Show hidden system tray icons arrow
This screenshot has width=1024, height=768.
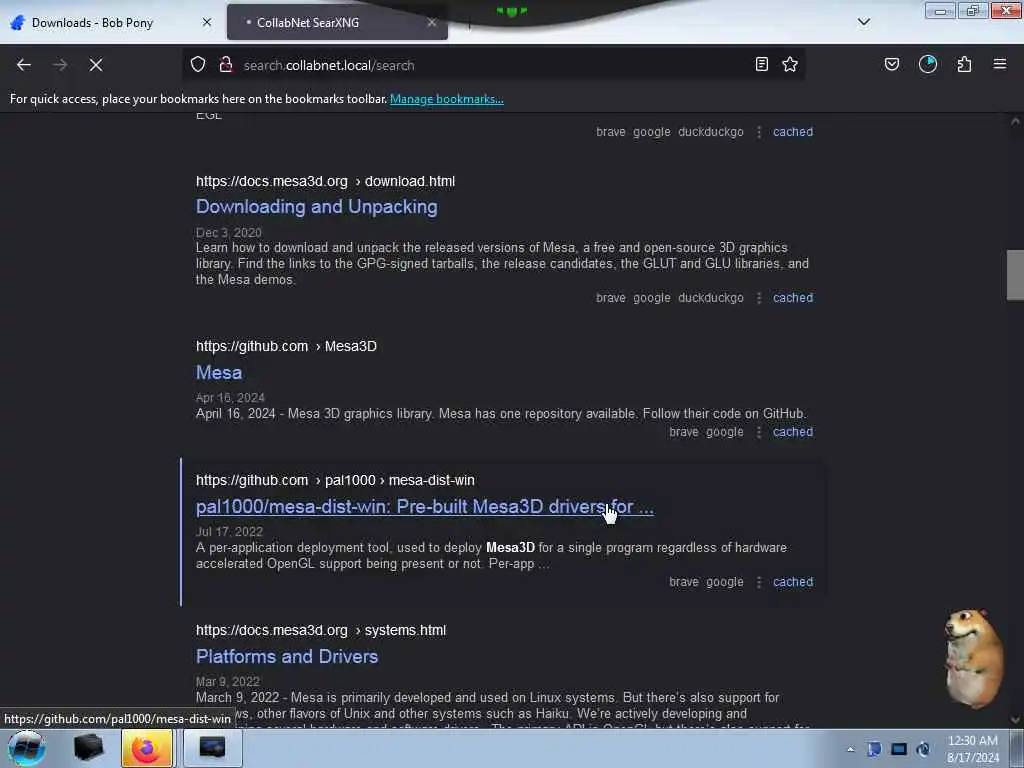click(x=850, y=749)
